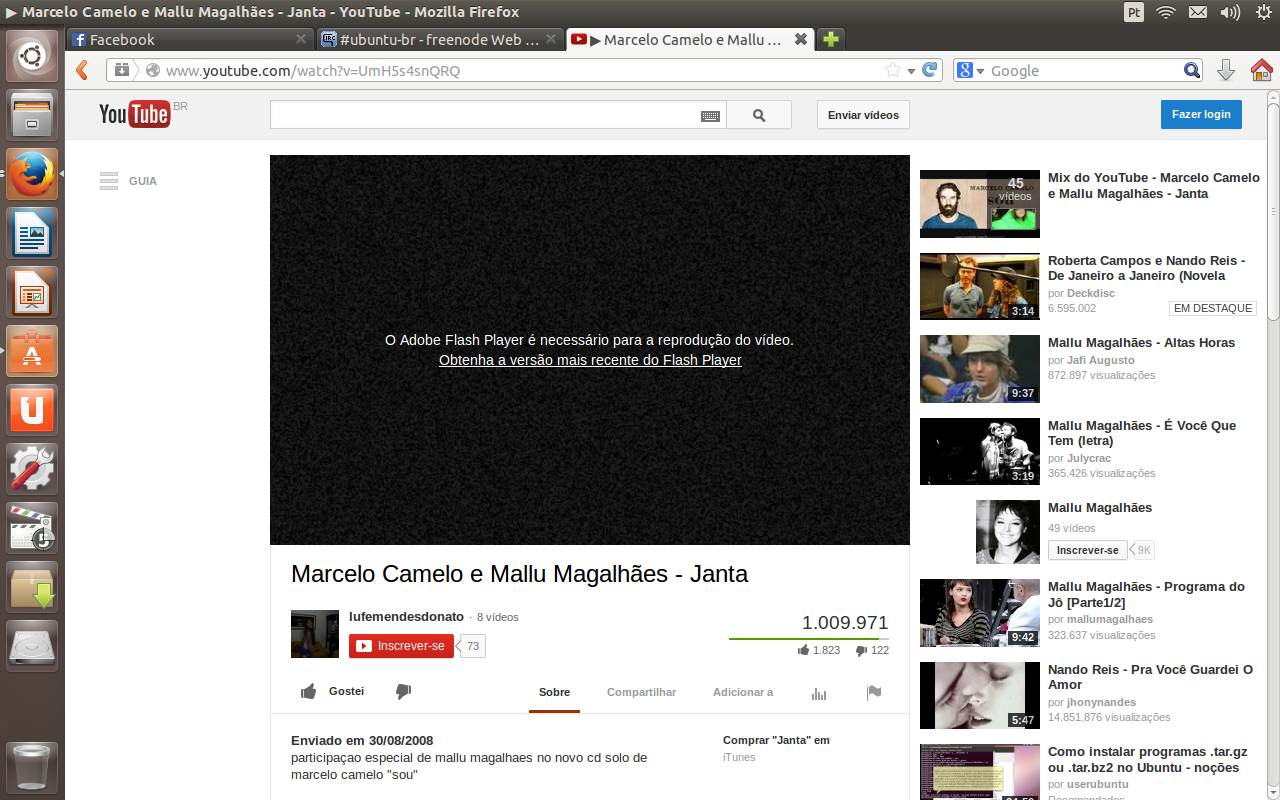The height and width of the screenshot is (800, 1280).
Task: Open lufemendesdonato channel link
Action: [x=406, y=617]
